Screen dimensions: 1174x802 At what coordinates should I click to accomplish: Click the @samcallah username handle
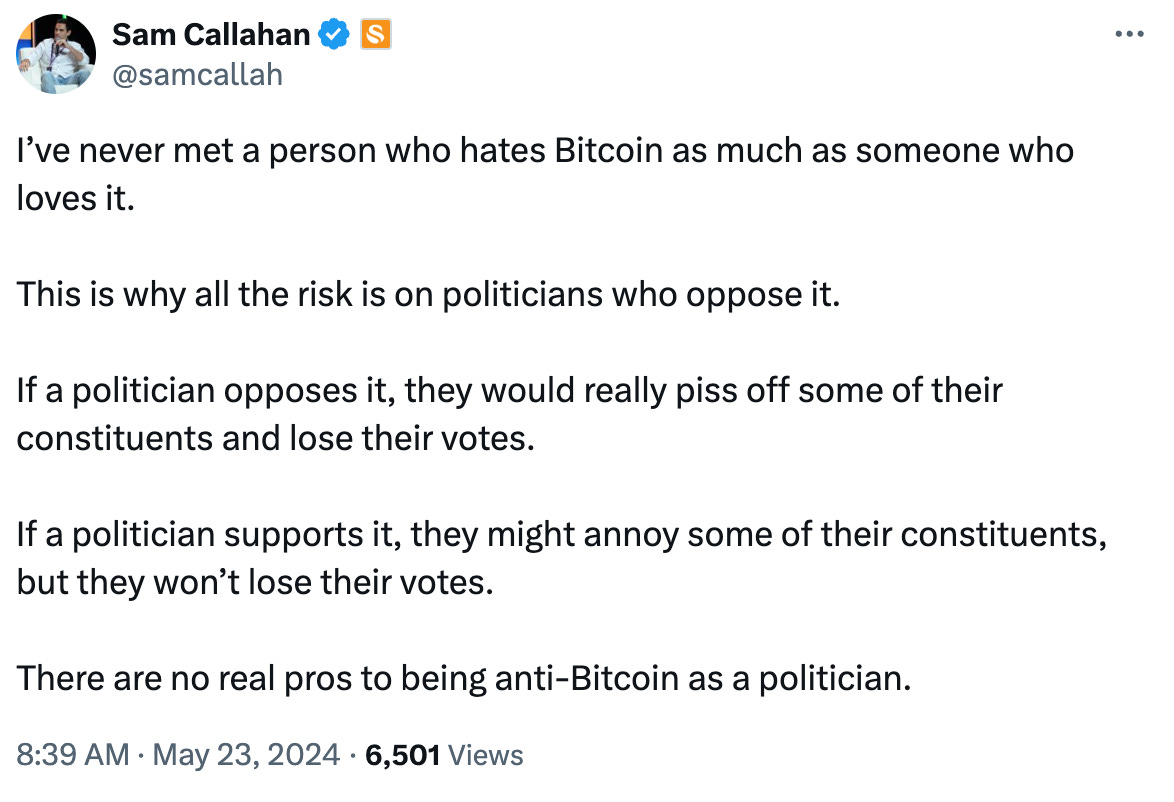[196, 74]
